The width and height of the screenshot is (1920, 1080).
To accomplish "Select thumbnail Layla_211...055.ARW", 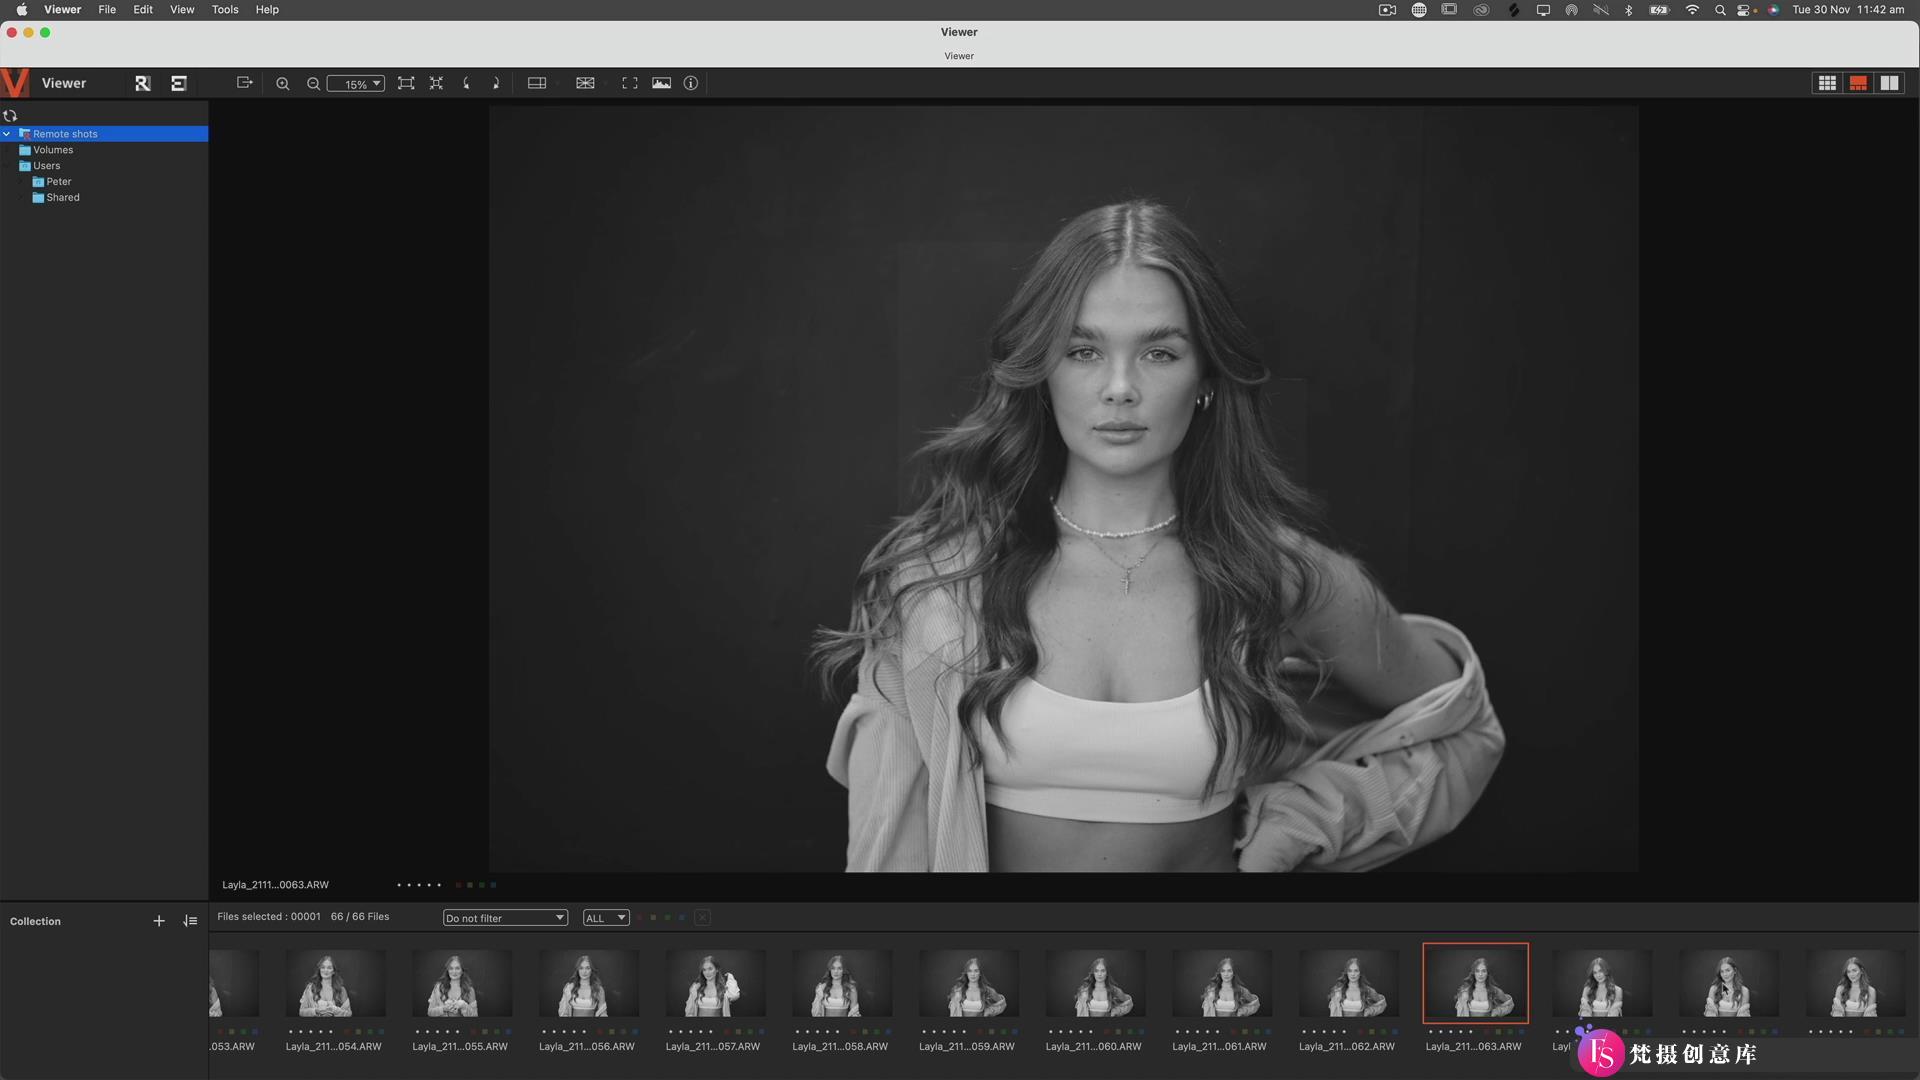I will coord(461,984).
